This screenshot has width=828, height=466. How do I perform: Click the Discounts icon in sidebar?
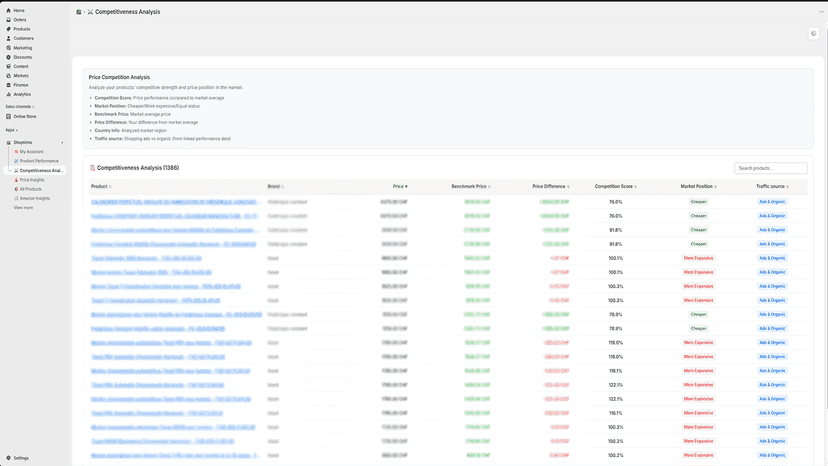pos(8,57)
